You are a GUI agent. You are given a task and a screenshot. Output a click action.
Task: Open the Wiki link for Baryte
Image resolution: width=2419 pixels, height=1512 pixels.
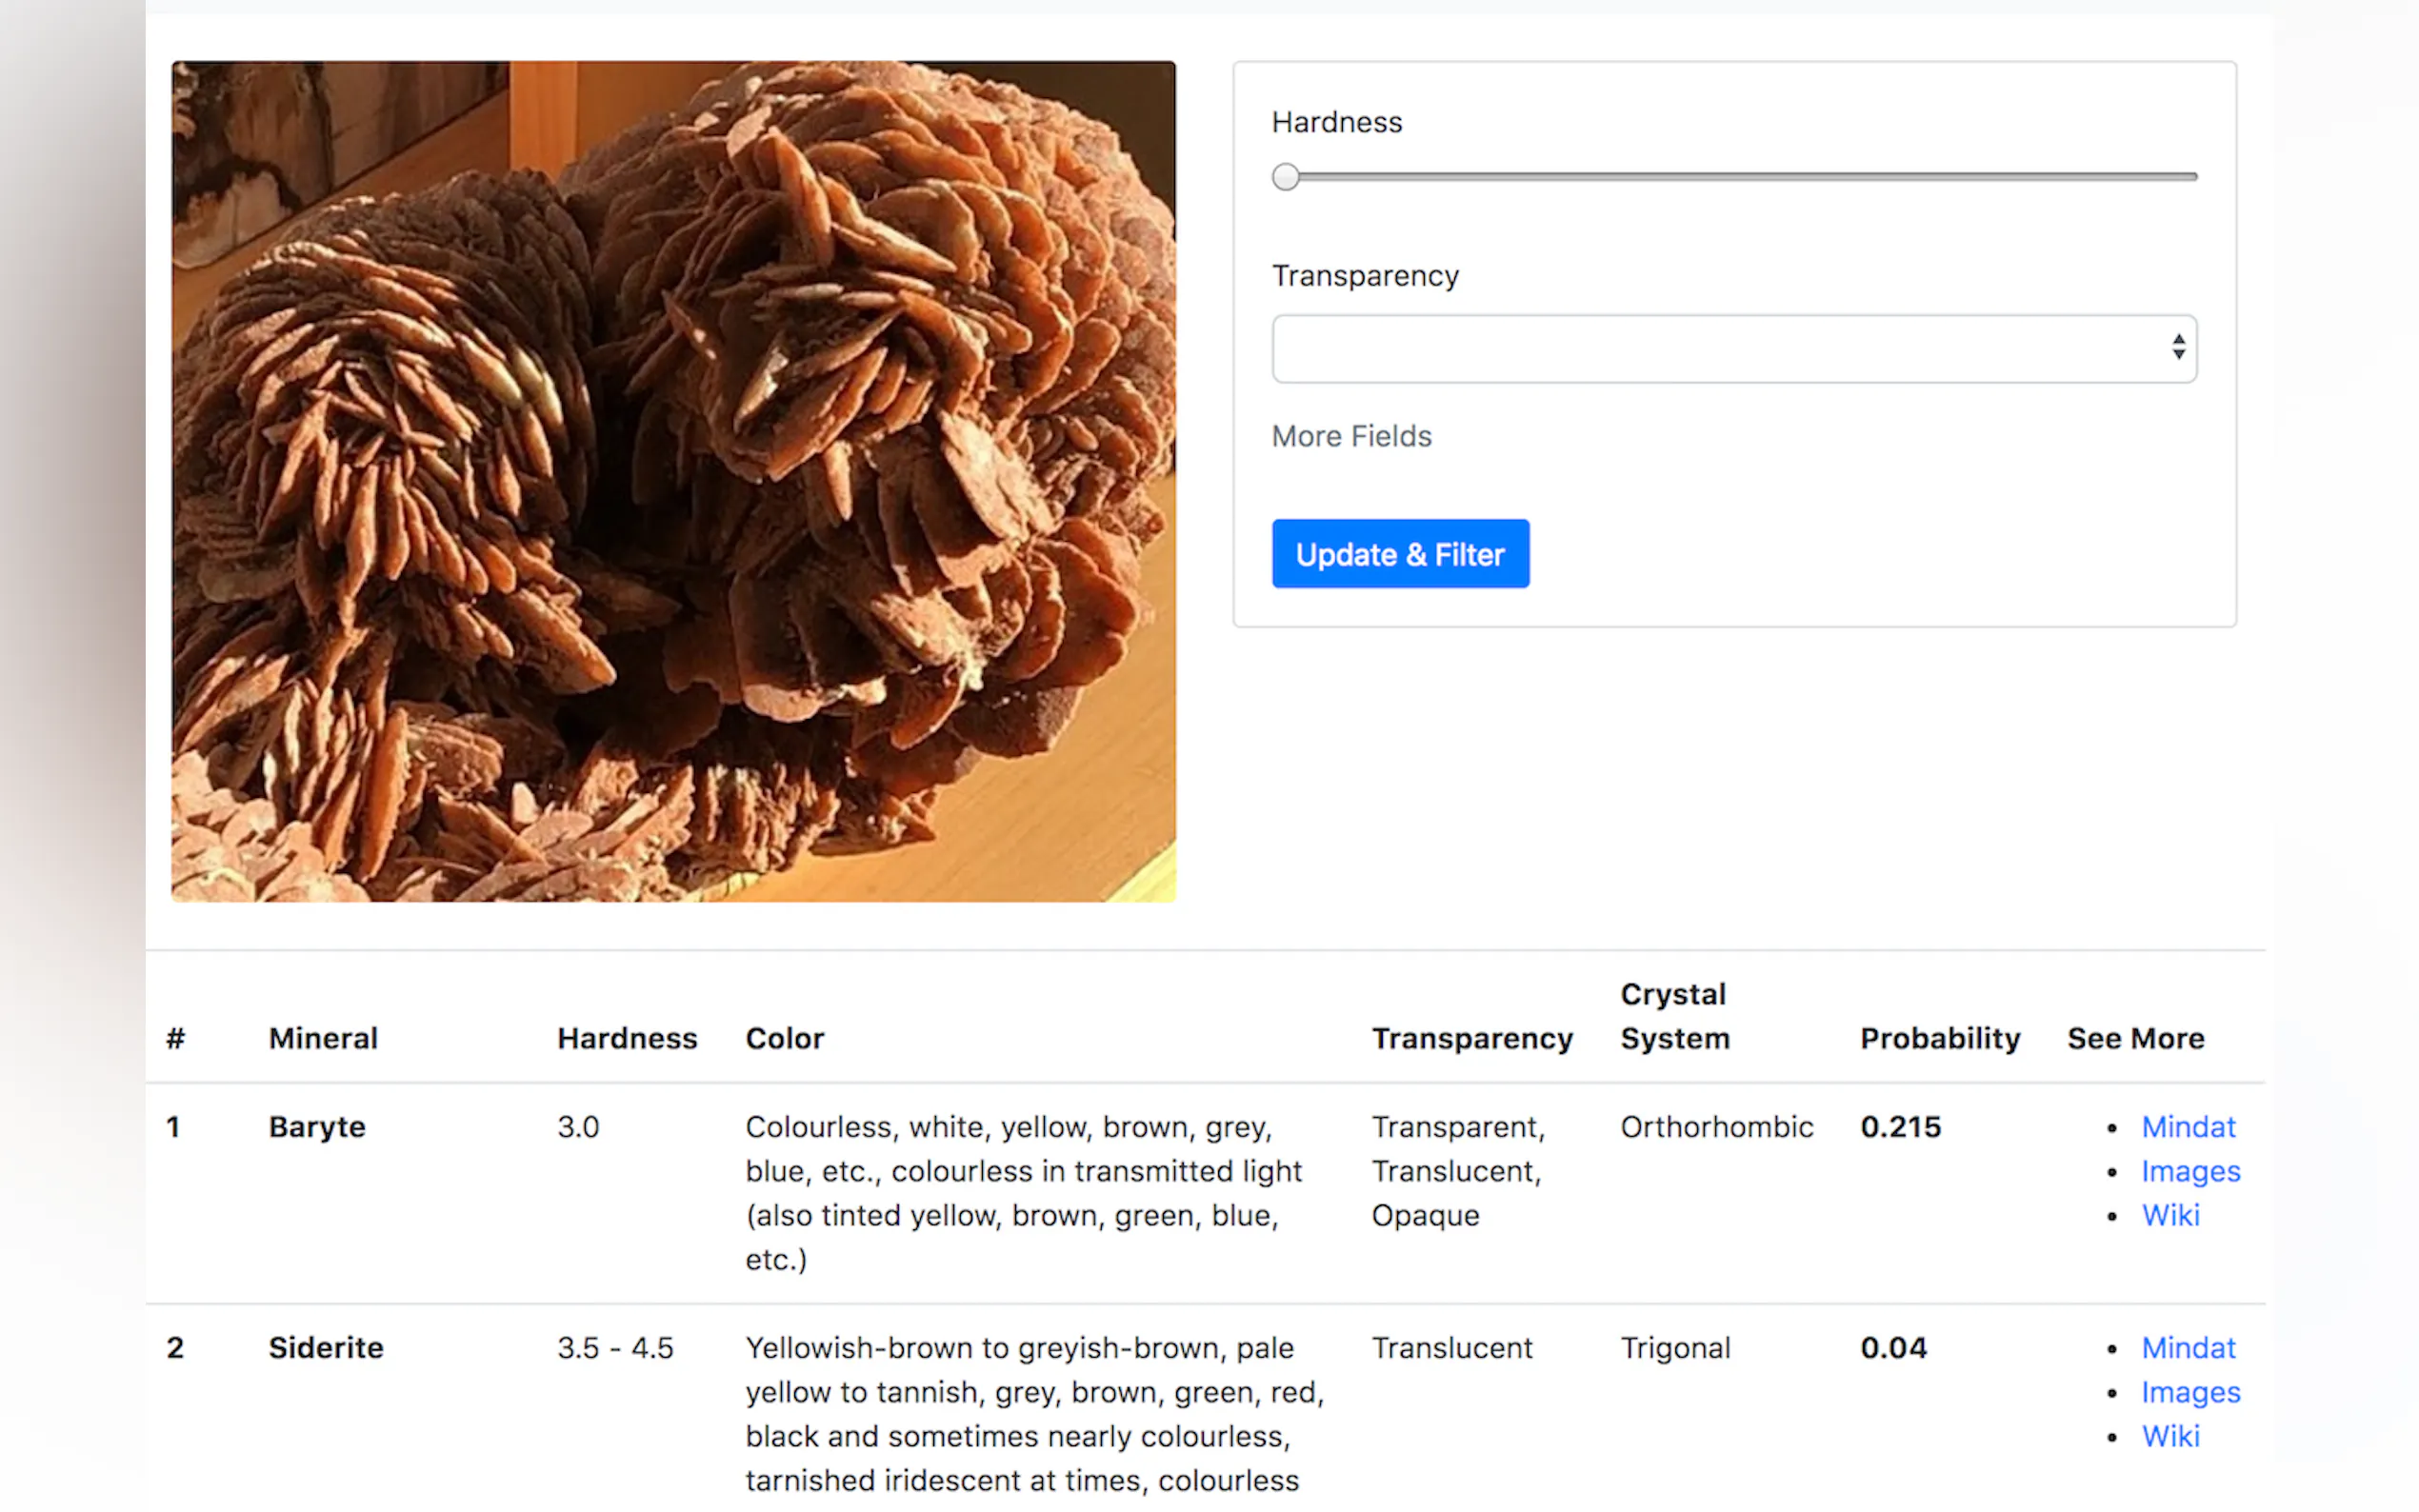2170,1214
